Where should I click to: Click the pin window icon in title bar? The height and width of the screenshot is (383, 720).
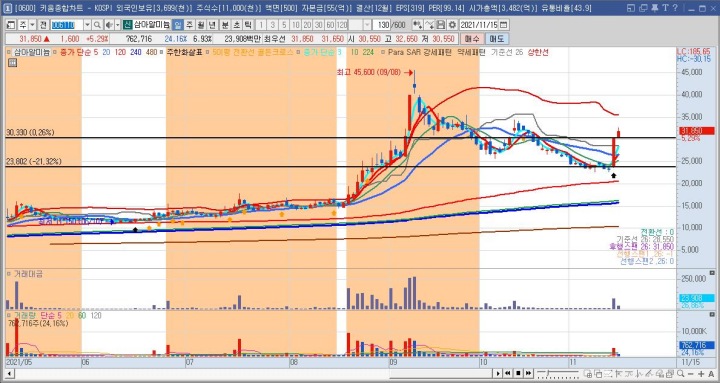click(654, 8)
